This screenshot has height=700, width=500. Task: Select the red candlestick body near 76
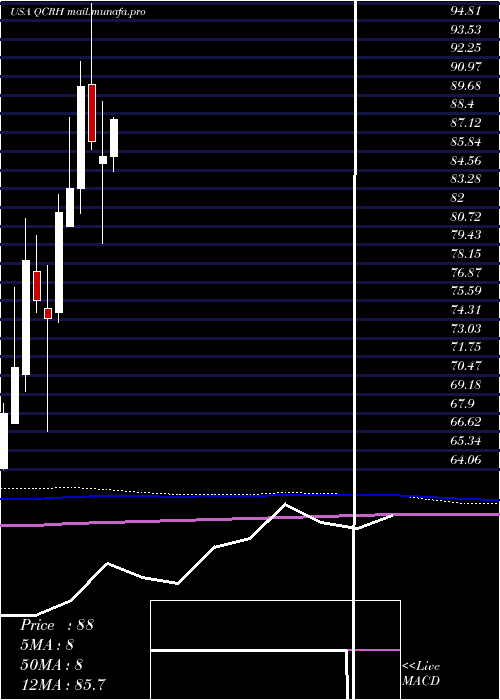pyautogui.click(x=37, y=286)
